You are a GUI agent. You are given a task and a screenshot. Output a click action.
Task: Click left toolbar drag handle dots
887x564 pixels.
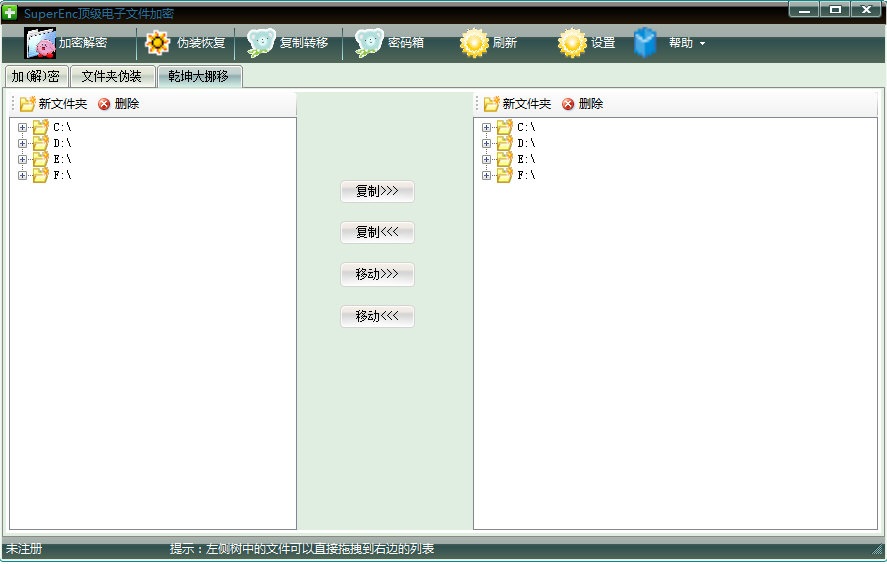coord(13,104)
